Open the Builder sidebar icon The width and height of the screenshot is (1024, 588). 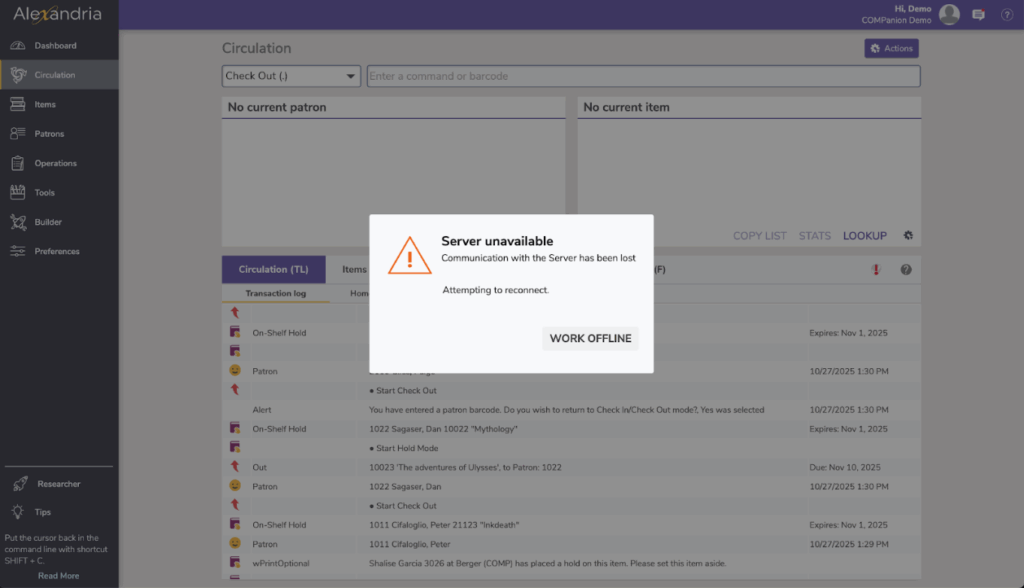click(18, 222)
